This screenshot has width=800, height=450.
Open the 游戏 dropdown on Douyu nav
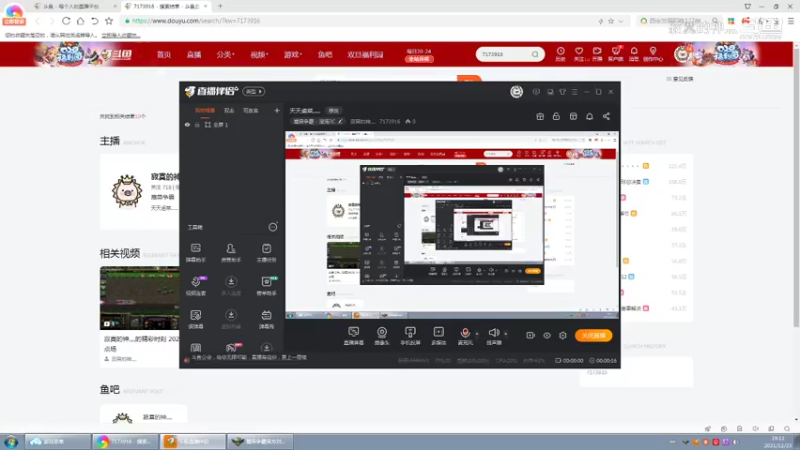(292, 55)
